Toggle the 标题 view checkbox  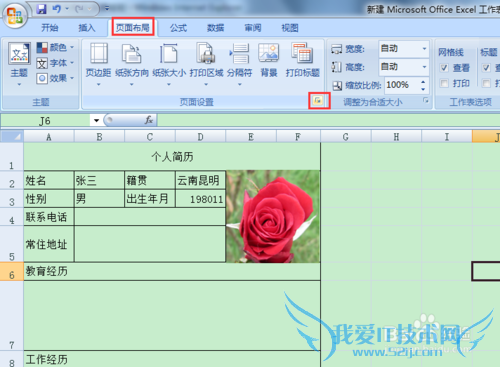486,68
